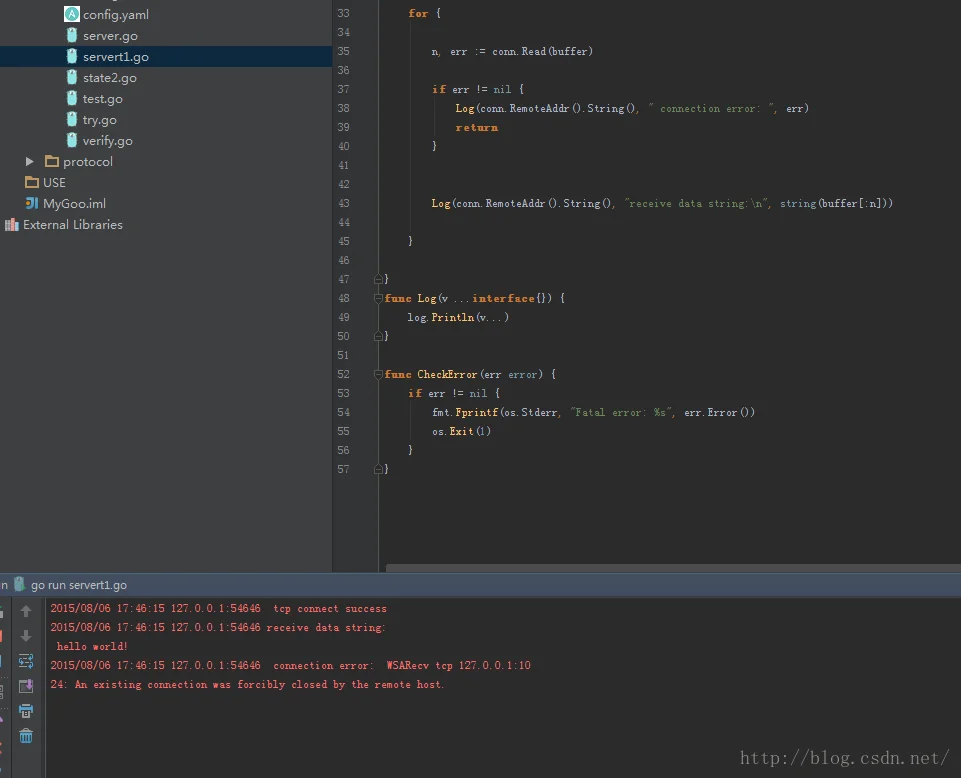Click the up stack trace arrow in console
This screenshot has width=961, height=778.
pyautogui.click(x=26, y=611)
